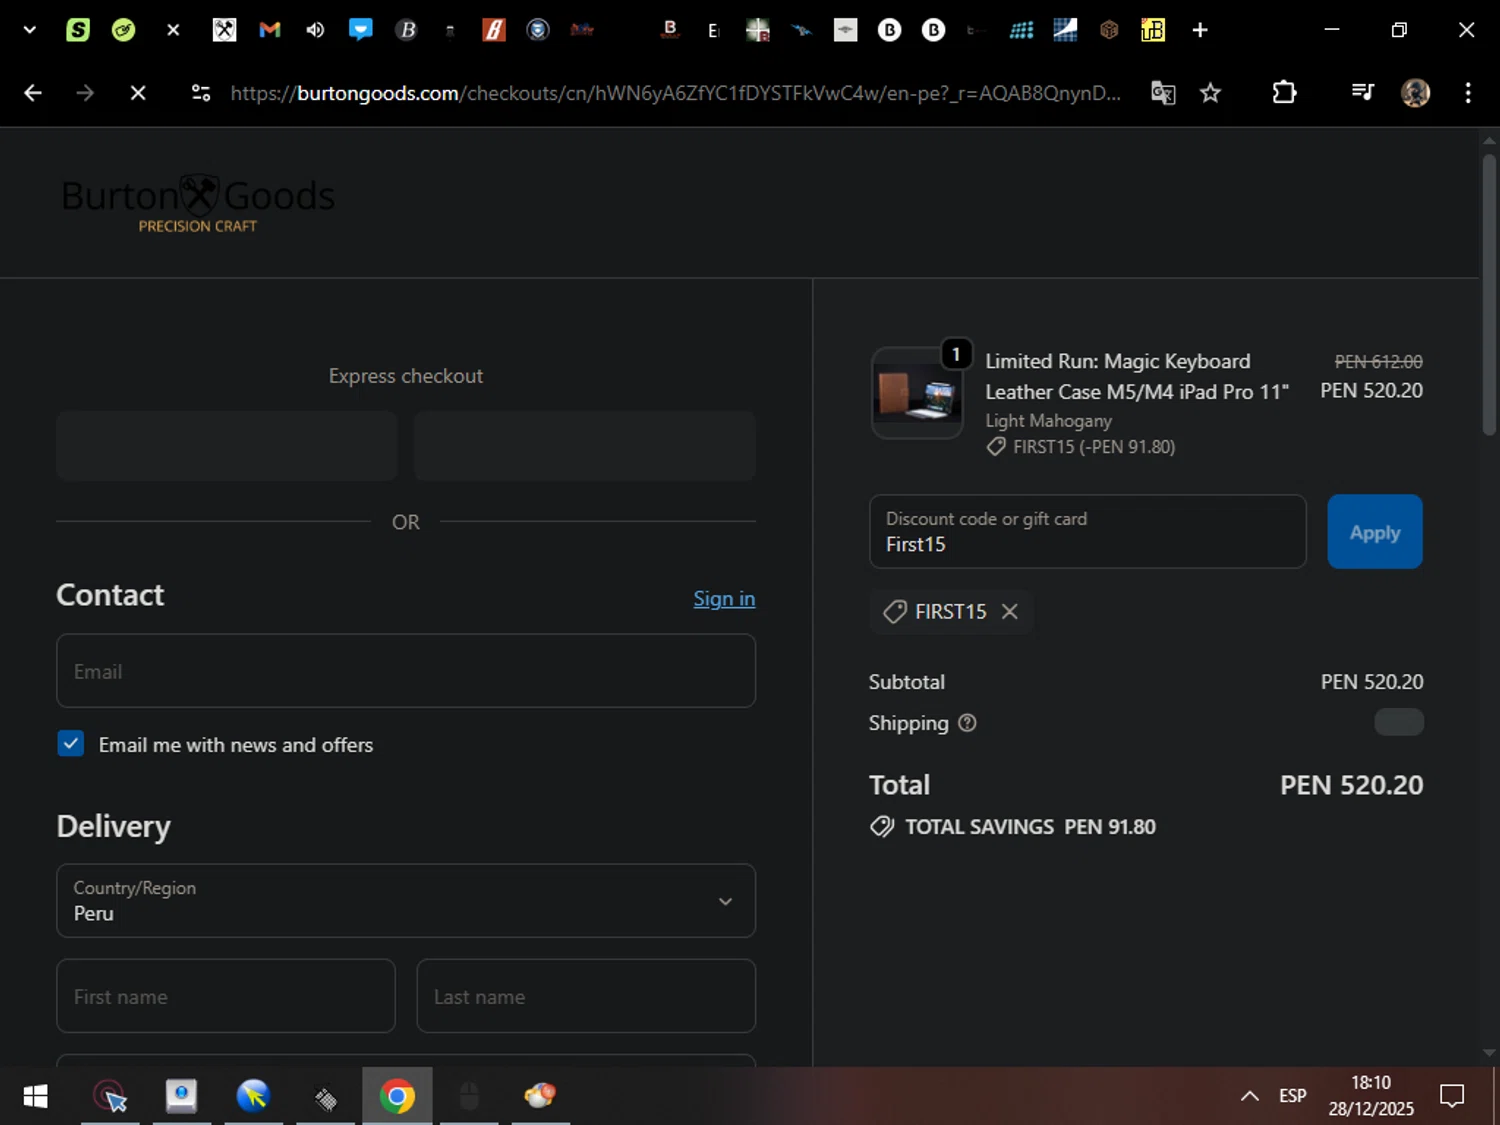Click the Magic Keyboard case product thumbnail
Viewport: 1500px width, 1125px height.
tap(917, 393)
